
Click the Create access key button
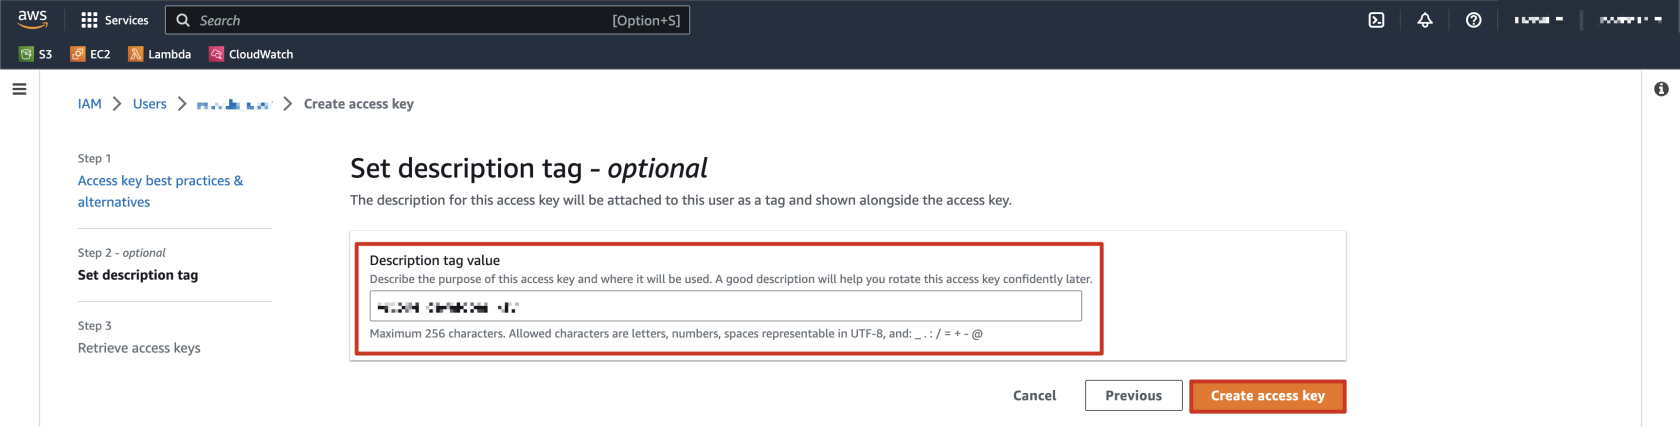click(x=1267, y=396)
